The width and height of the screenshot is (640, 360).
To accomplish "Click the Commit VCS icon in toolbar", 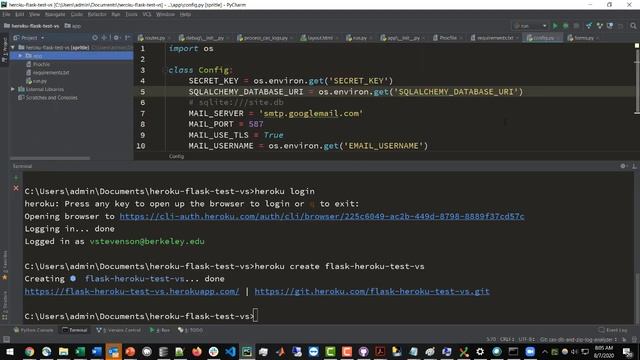I will (599, 26).
